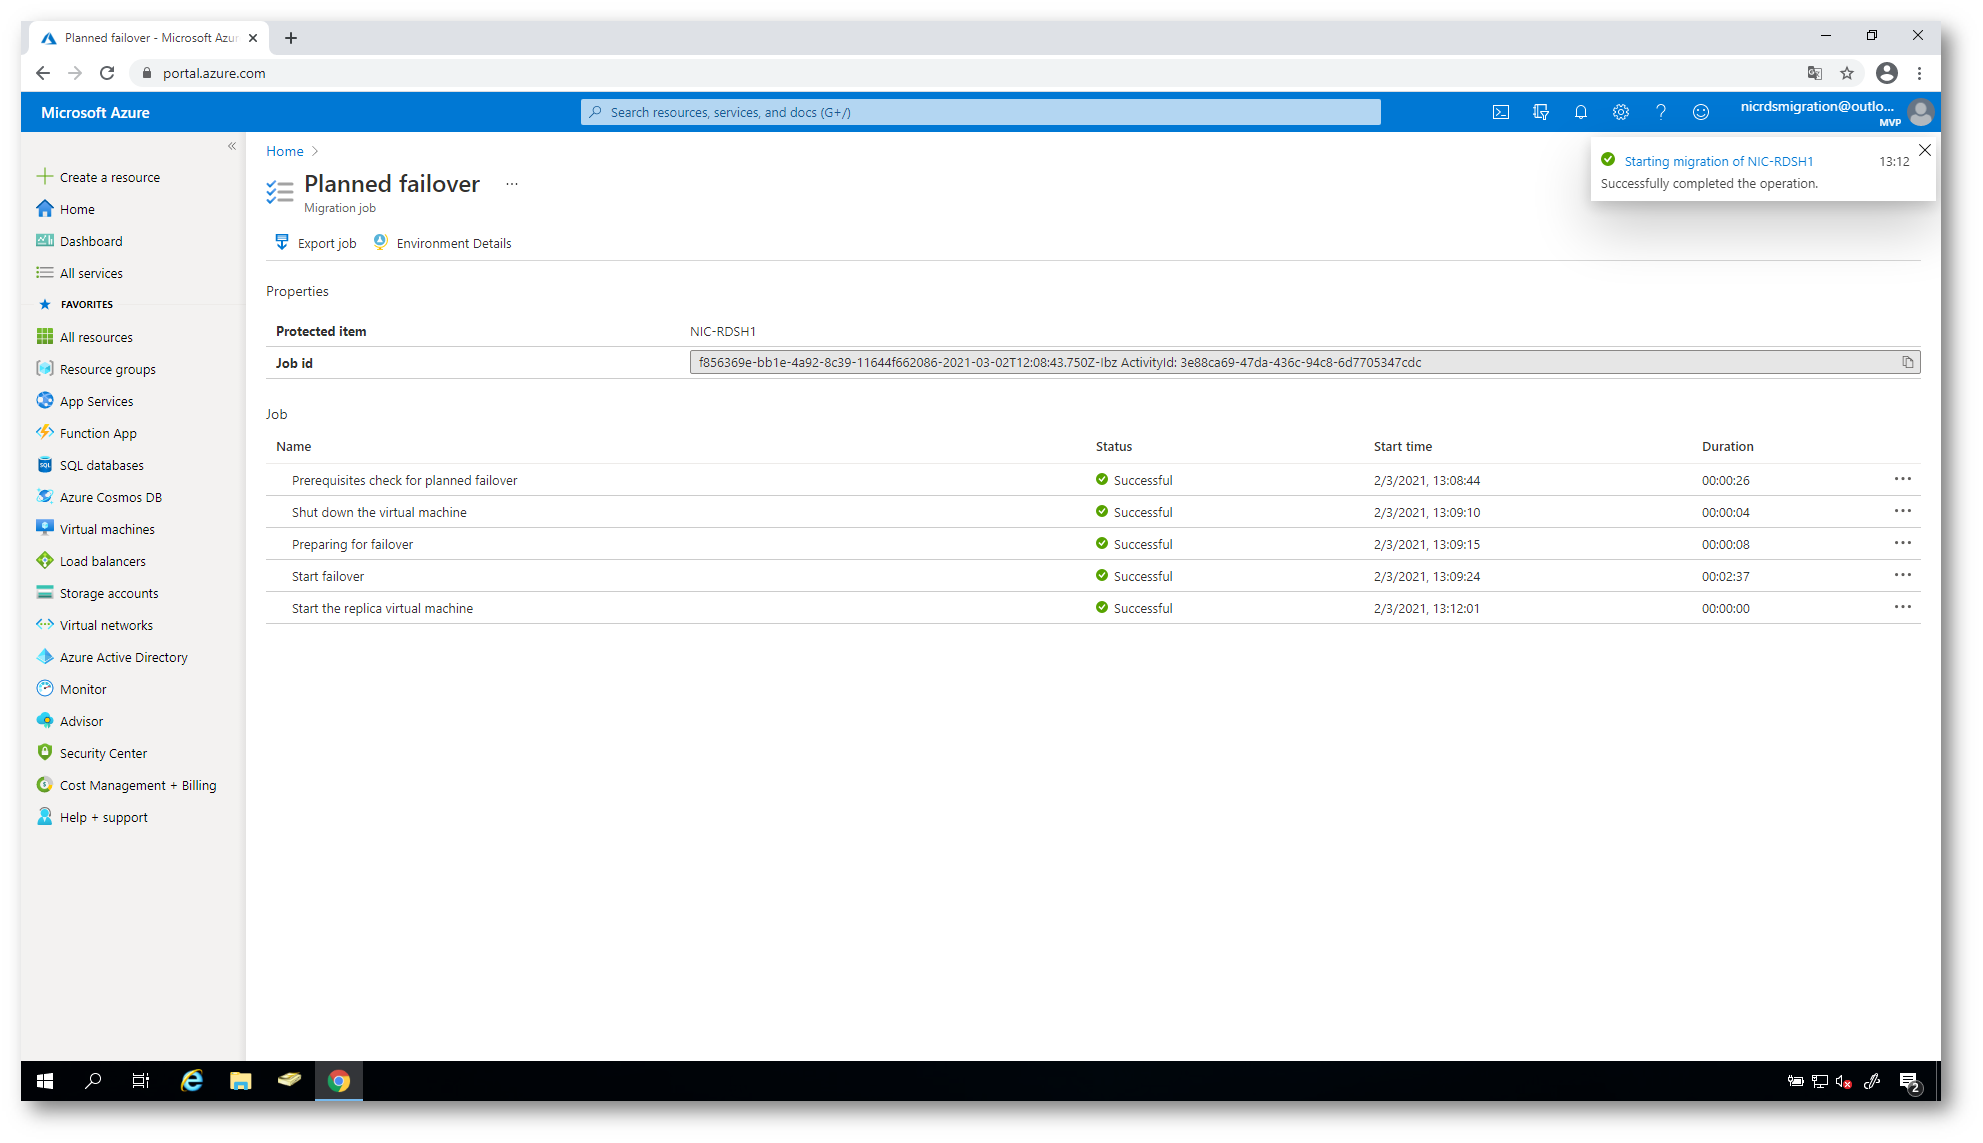Viewport: 1983px width, 1143px height.
Task: Open Windows Action Center notifications
Action: pyautogui.click(x=1909, y=1081)
